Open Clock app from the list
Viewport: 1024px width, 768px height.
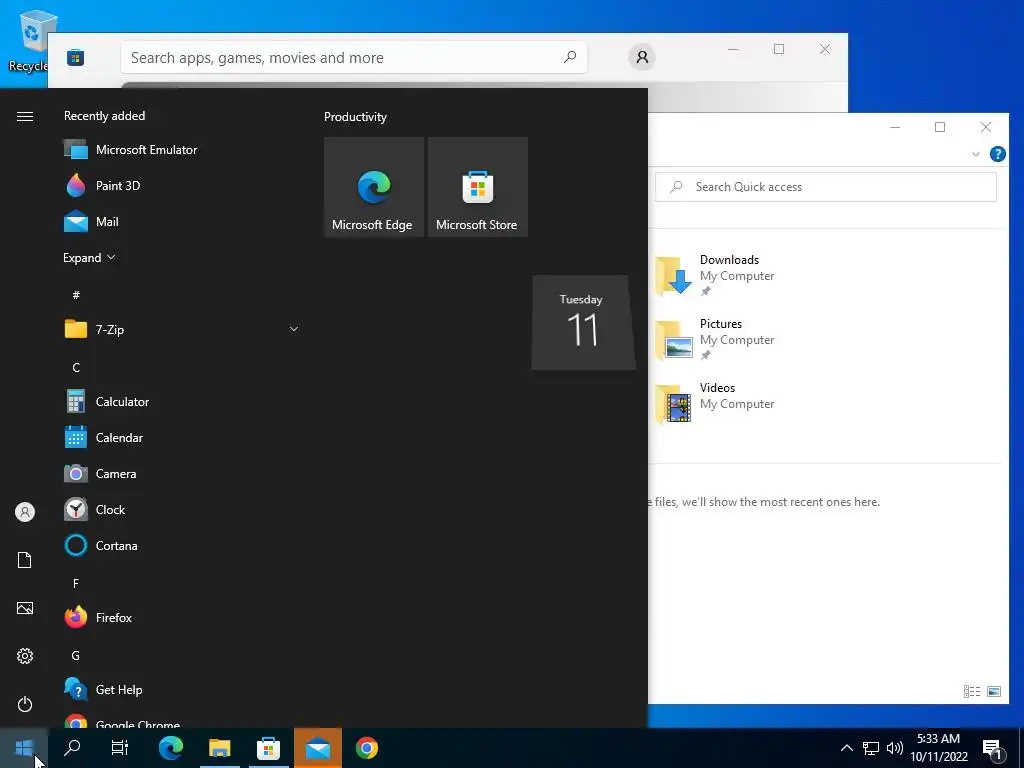tap(181, 509)
